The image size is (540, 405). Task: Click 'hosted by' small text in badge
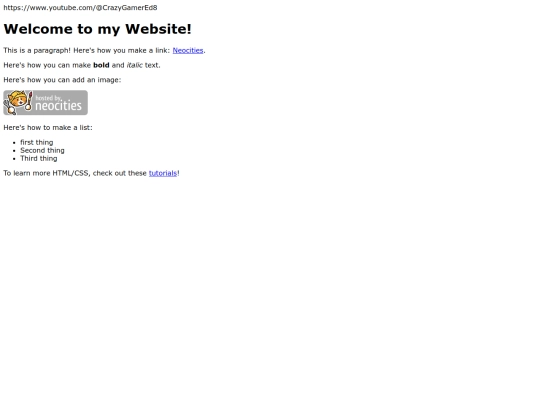[48, 98]
